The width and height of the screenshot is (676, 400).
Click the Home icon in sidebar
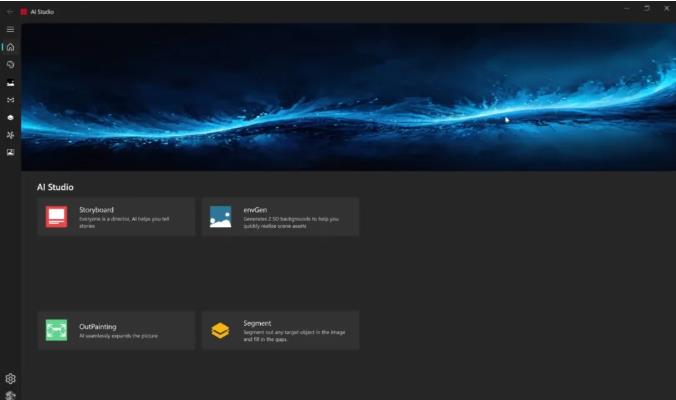[10, 47]
